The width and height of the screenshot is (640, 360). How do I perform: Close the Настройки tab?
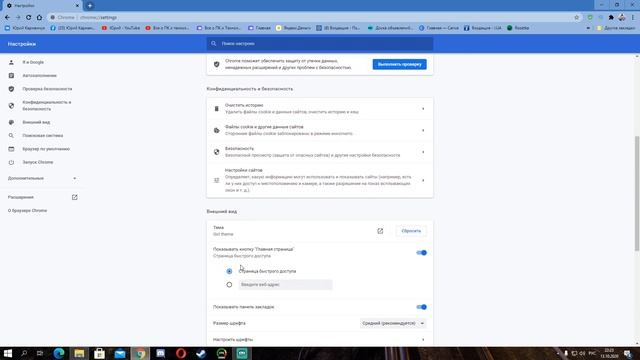(x=77, y=6)
